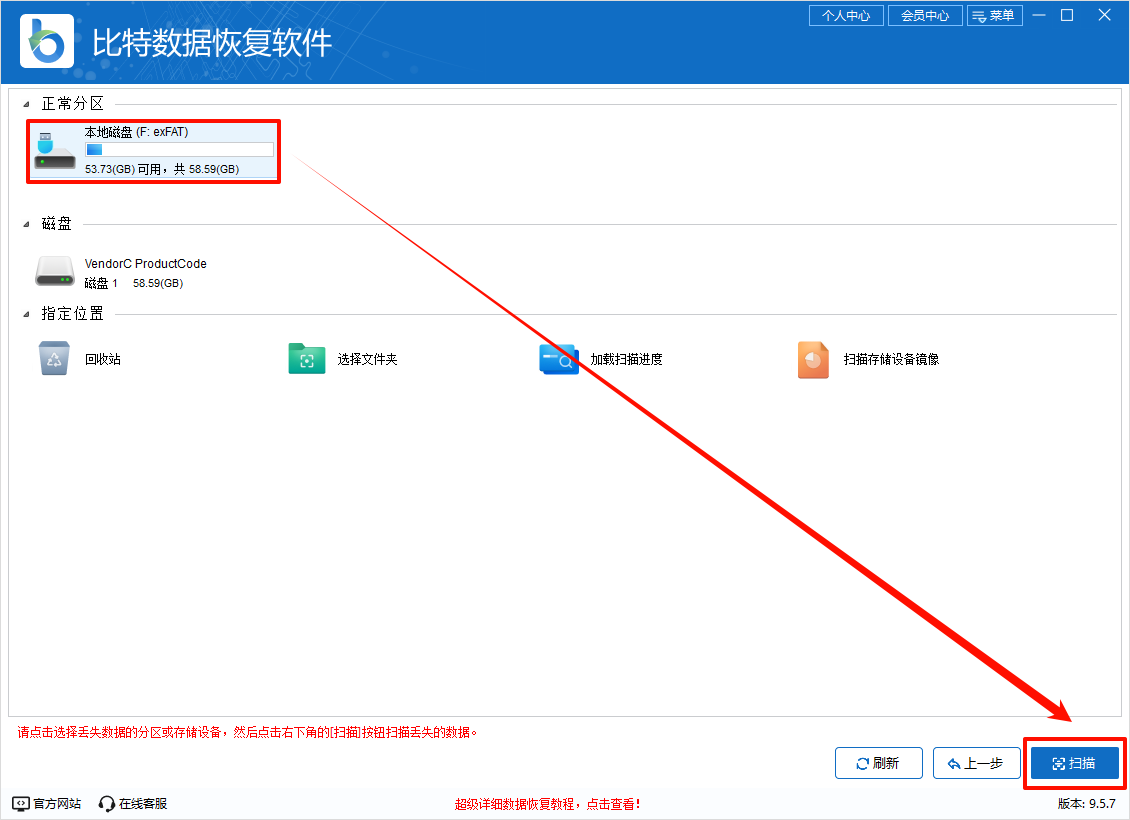The image size is (1130, 820).
Task: Open 加载扫描进度 to load scan progress
Action: pos(561,359)
